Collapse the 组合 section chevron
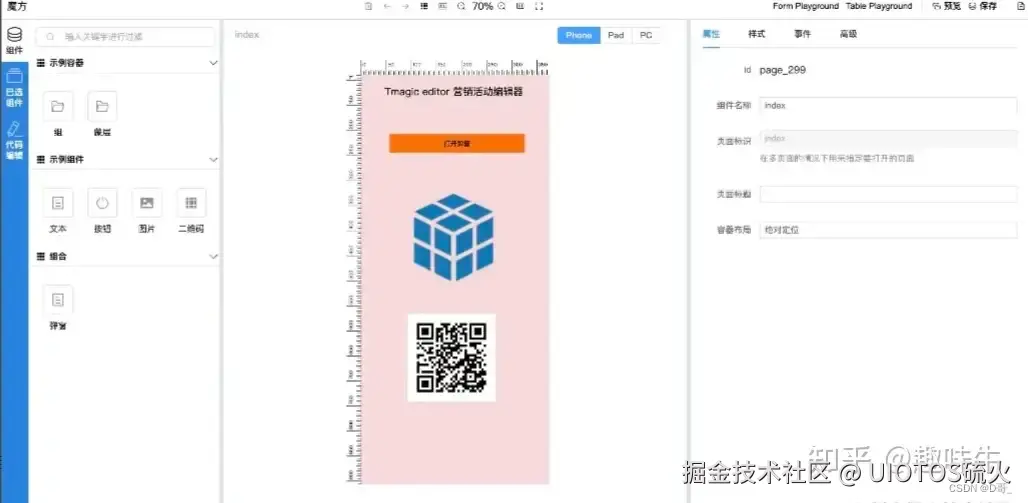 click(x=212, y=256)
